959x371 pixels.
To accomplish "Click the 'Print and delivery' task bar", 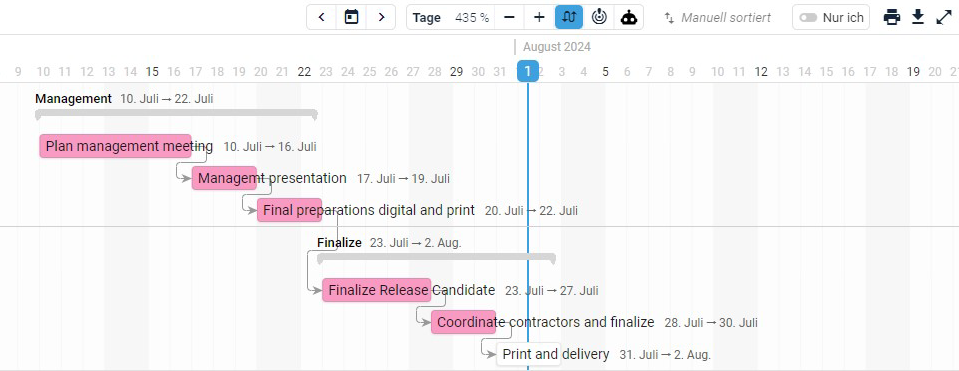I will click(528, 354).
